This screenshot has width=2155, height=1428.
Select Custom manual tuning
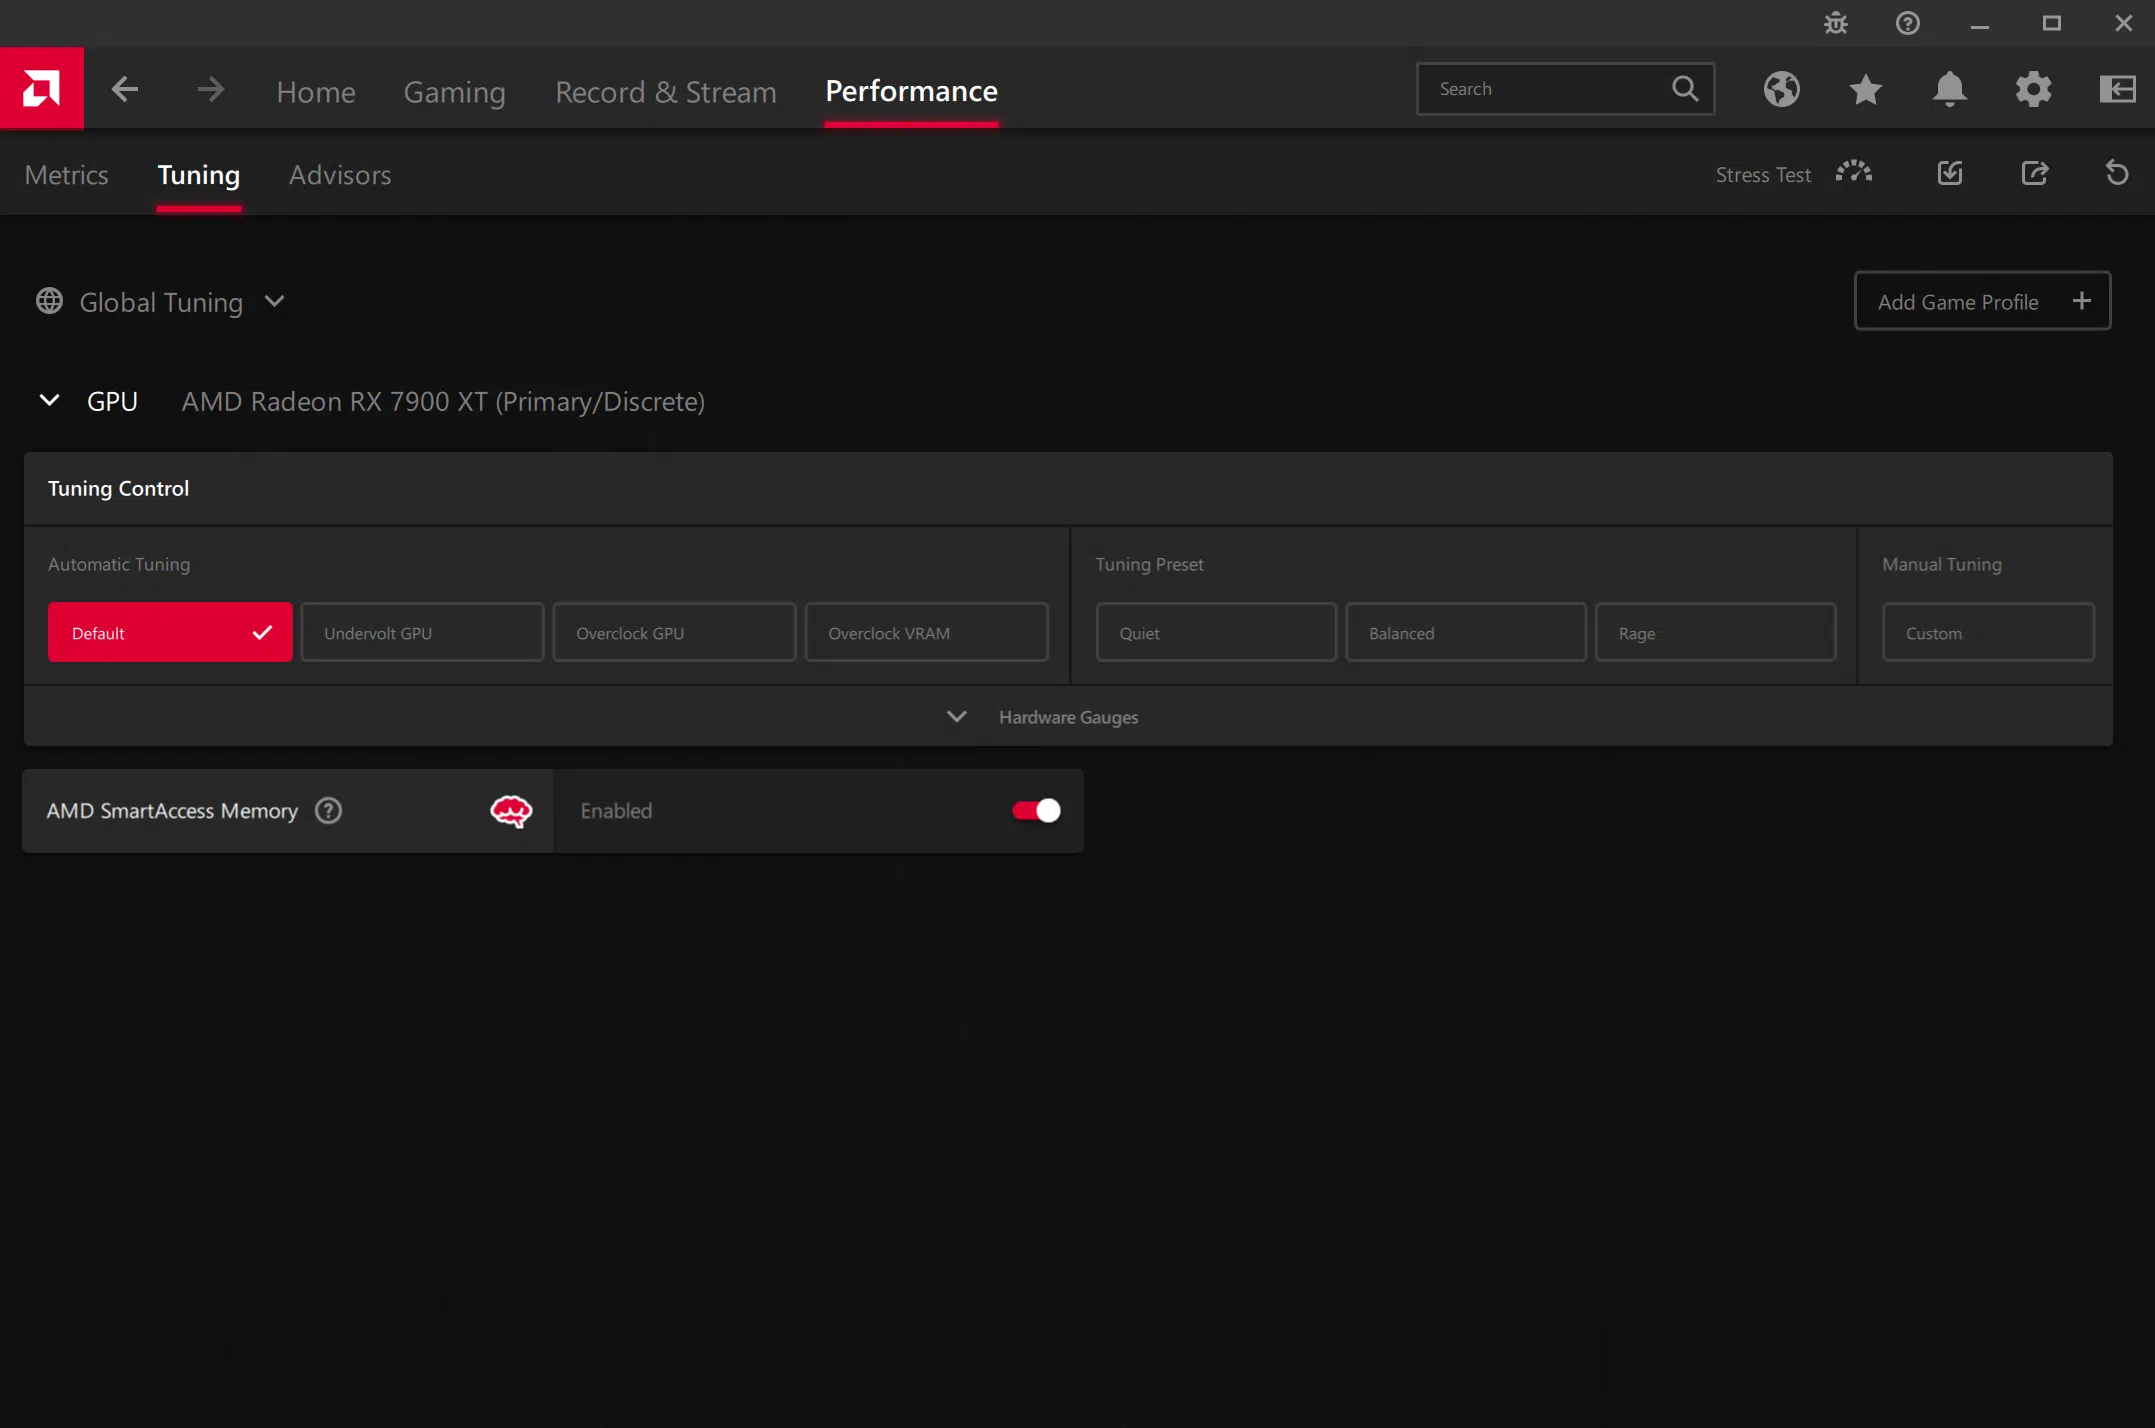[1988, 633]
